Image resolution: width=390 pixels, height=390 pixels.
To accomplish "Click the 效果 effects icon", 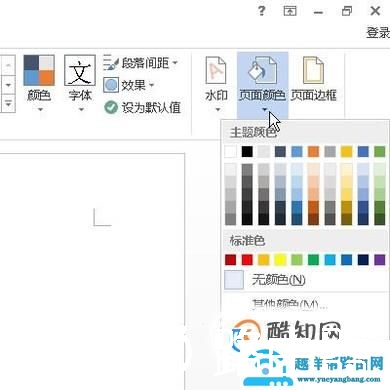I will [111, 85].
